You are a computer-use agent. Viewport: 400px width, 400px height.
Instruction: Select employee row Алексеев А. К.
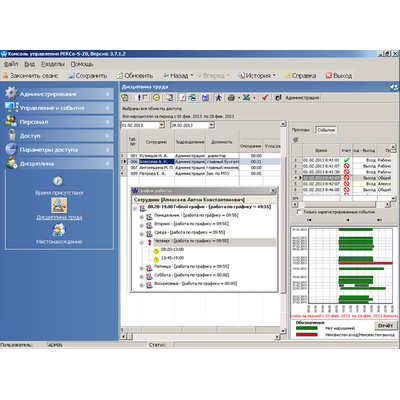point(200,162)
